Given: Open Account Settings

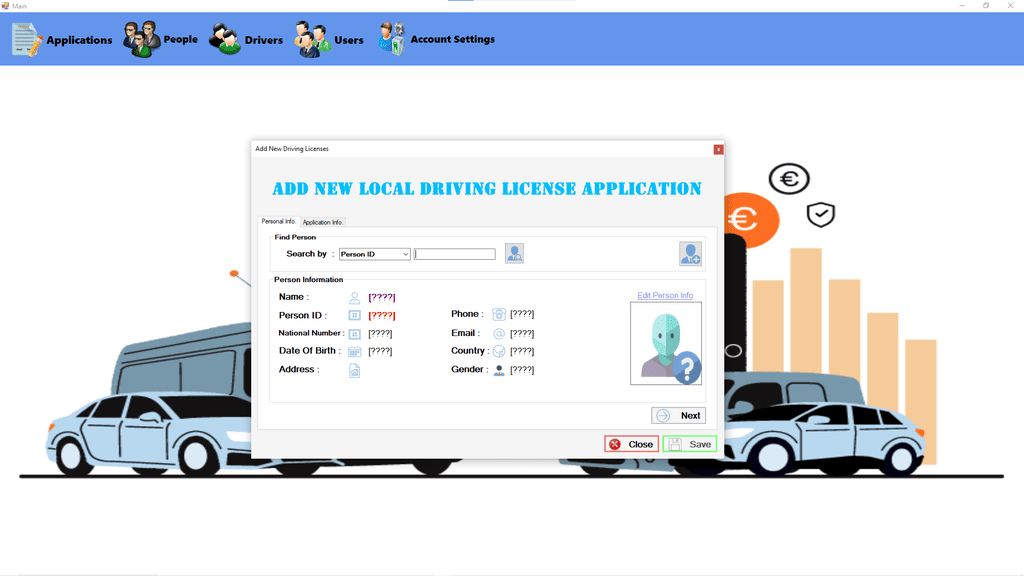Looking at the screenshot, I should click(436, 40).
